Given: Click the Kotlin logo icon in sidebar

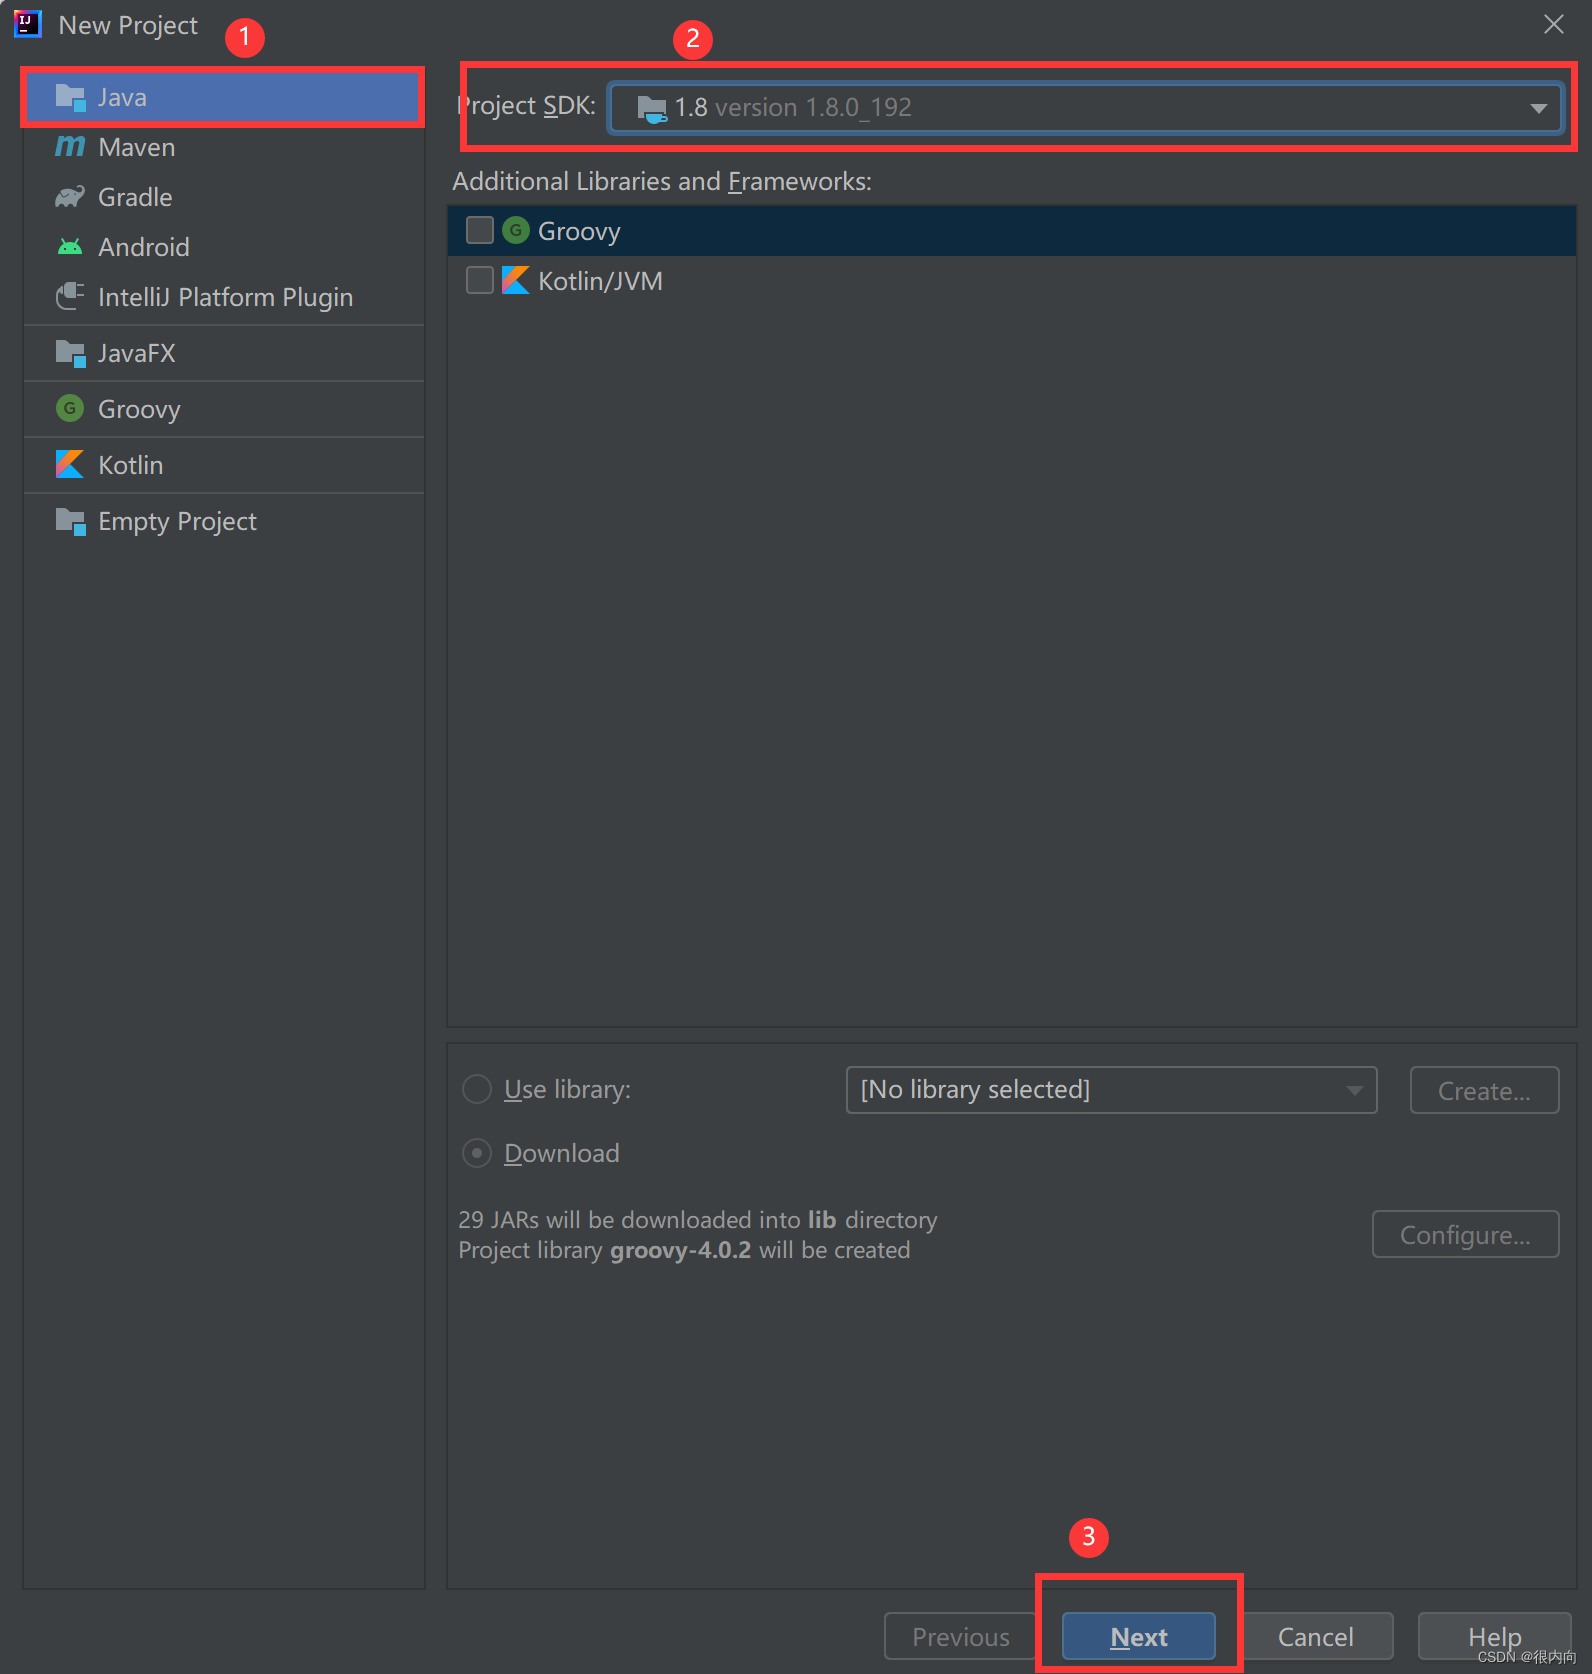Looking at the screenshot, I should coord(70,464).
